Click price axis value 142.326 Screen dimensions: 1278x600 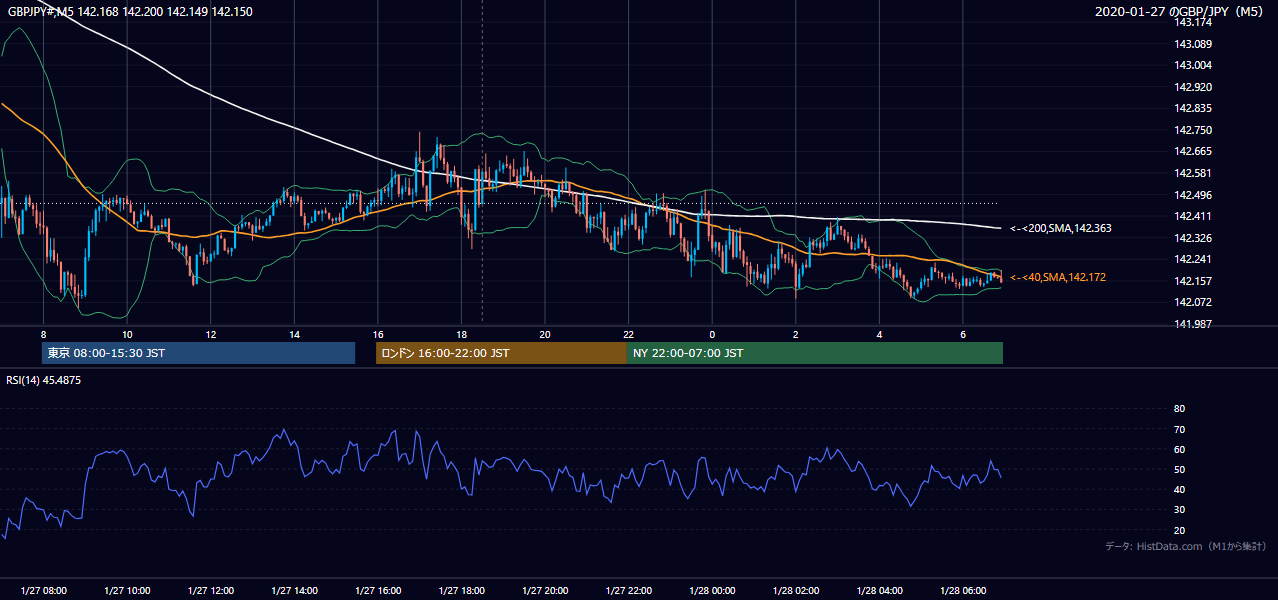1194,238
